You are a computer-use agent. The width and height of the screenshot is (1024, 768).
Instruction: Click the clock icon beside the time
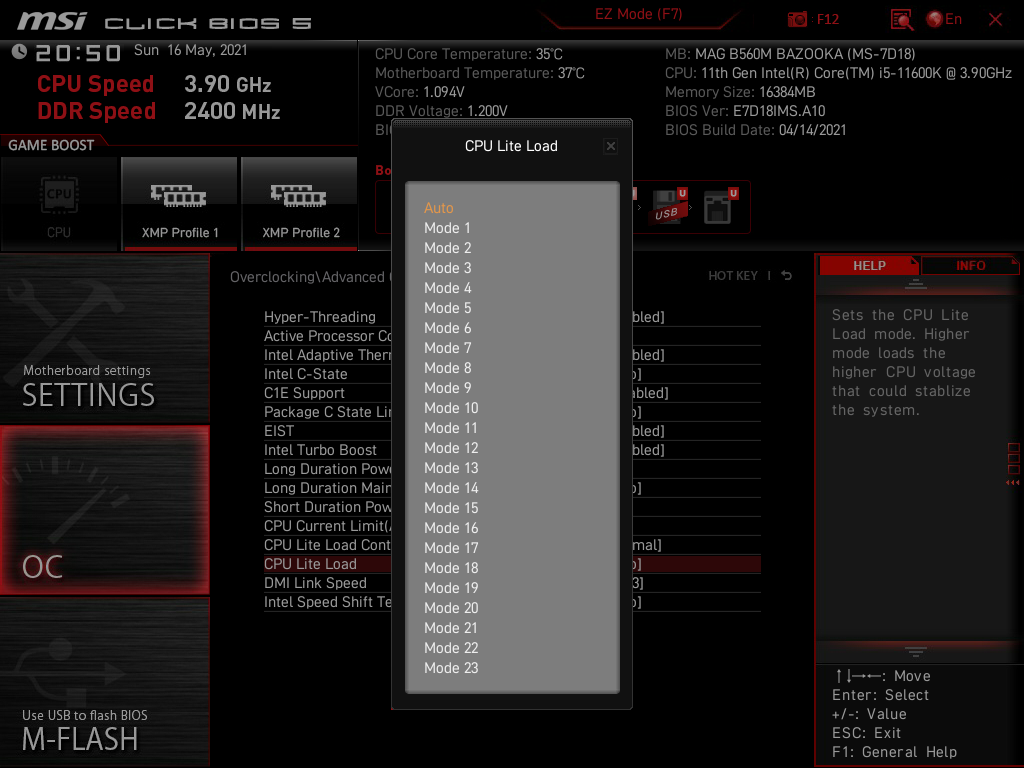[x=19, y=52]
